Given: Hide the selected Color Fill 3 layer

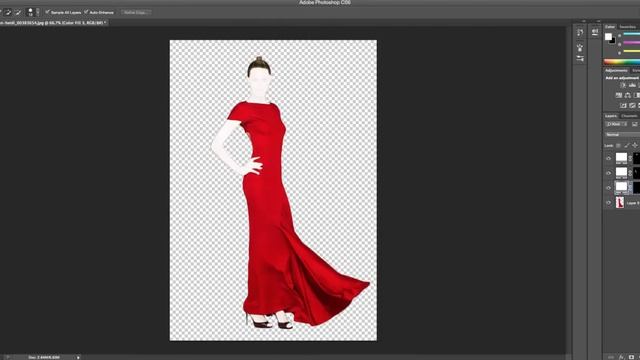Looking at the screenshot, I should pos(609,188).
